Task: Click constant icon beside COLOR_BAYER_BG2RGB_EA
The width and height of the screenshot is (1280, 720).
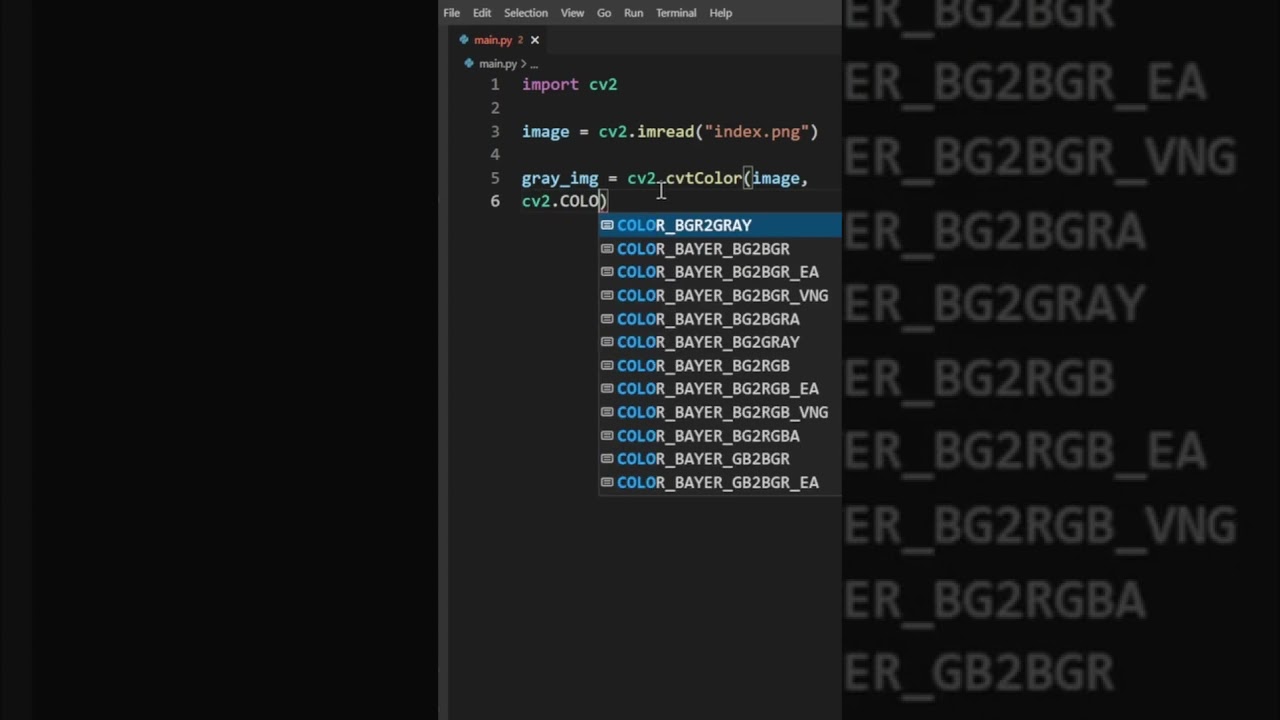Action: point(607,389)
